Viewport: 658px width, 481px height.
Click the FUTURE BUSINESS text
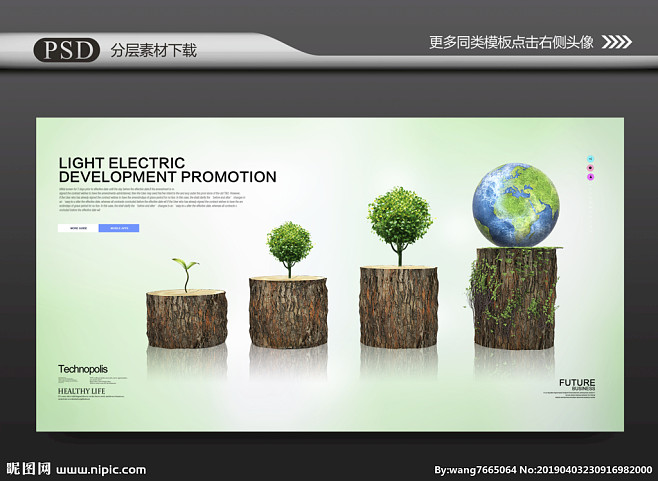(x=577, y=384)
